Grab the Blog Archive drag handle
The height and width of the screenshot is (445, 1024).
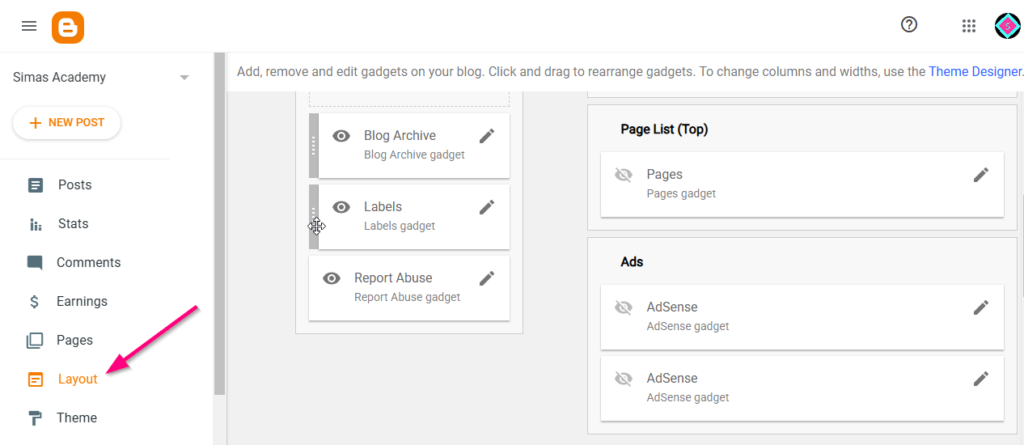(313, 145)
